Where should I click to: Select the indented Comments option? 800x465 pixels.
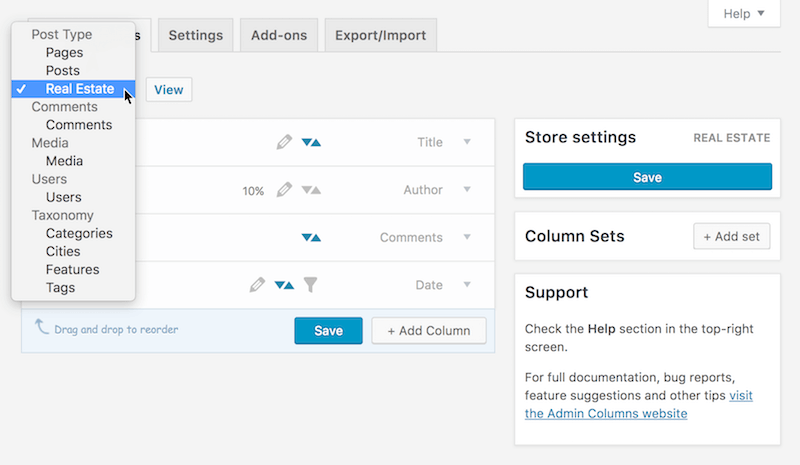[x=73, y=125]
